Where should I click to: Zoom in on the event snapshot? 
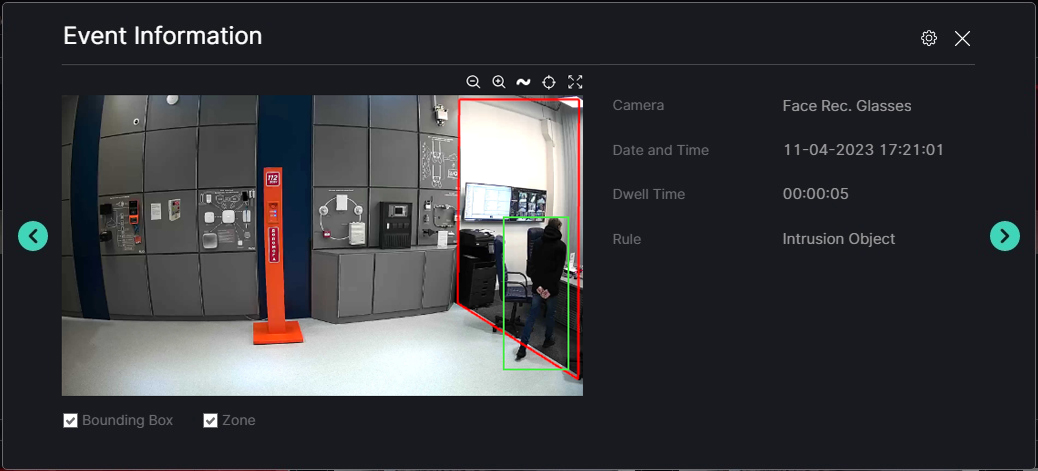point(498,81)
